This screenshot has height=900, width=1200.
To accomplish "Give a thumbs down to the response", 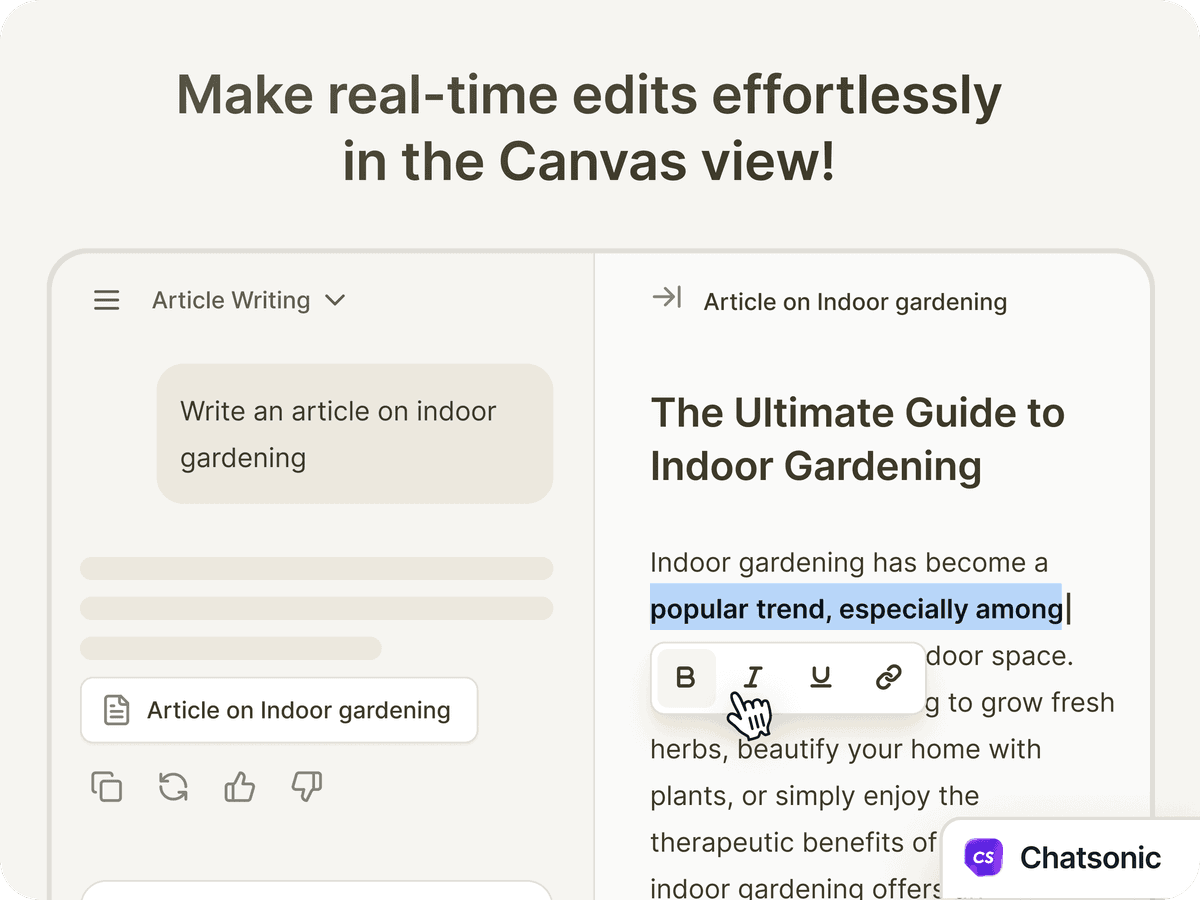I will click(307, 787).
